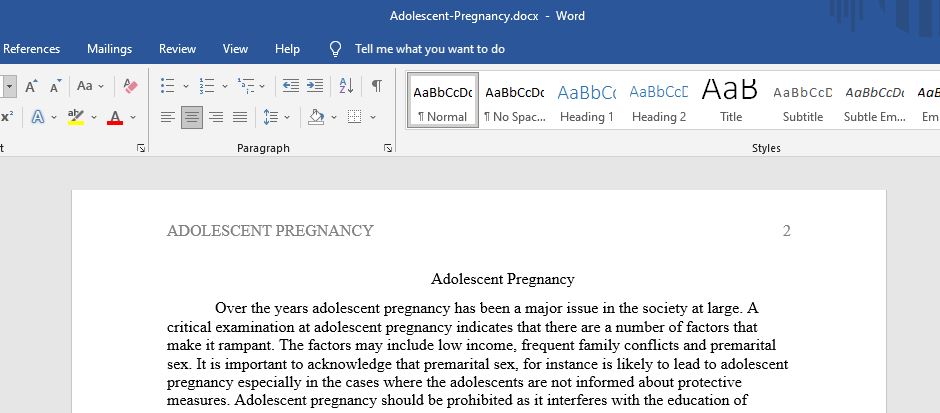Expand the font color dropdown arrow
This screenshot has width=940, height=413.
coord(133,117)
